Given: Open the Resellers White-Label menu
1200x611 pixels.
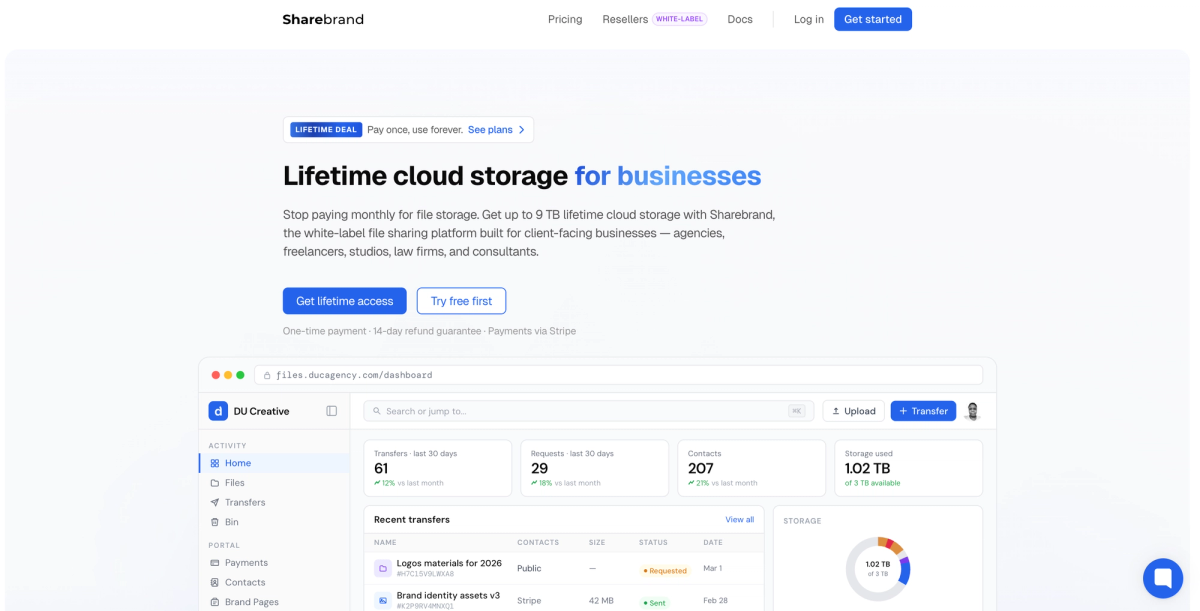Looking at the screenshot, I should click(655, 19).
